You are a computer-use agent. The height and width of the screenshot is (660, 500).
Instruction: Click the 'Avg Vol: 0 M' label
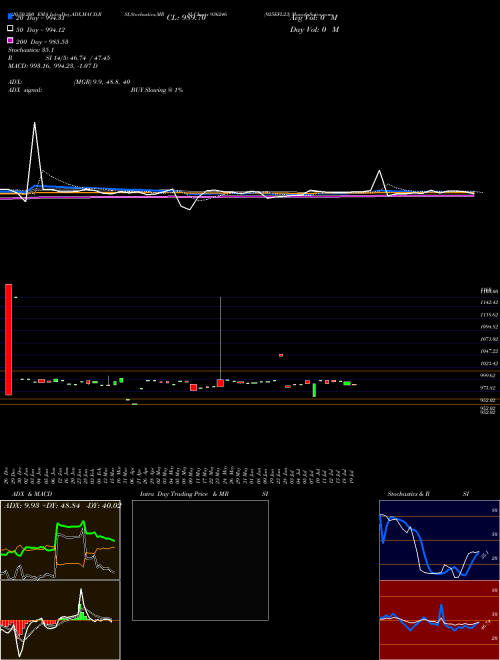314,18
